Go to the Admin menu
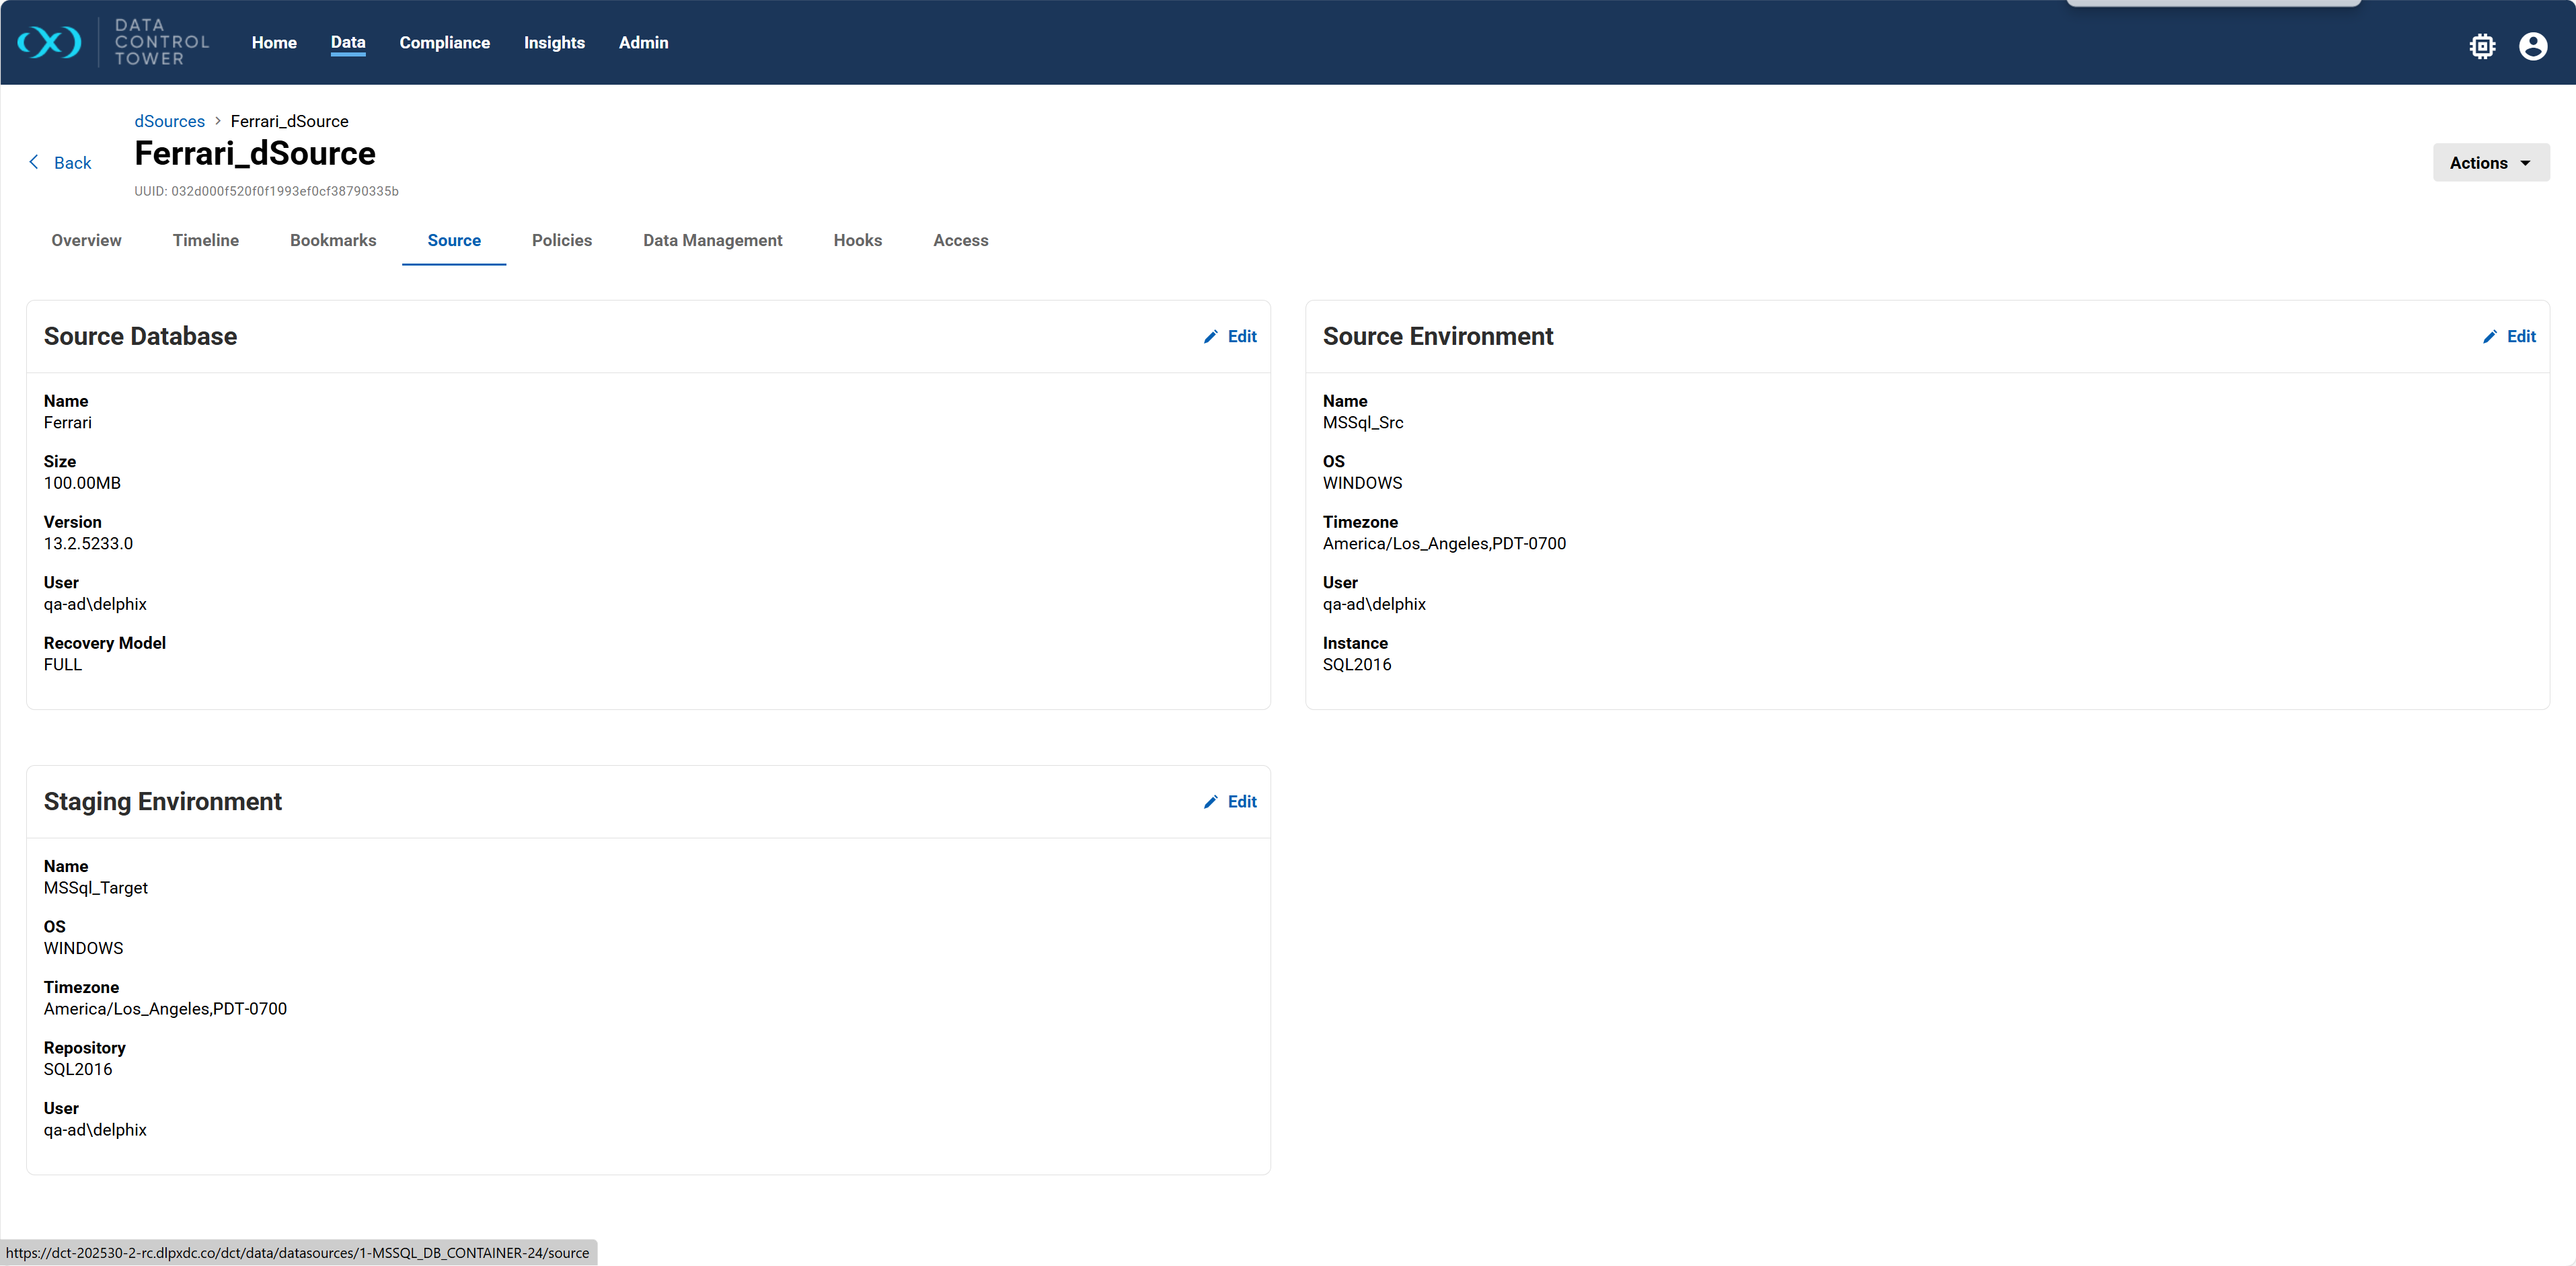2576x1266 pixels. tap(643, 43)
